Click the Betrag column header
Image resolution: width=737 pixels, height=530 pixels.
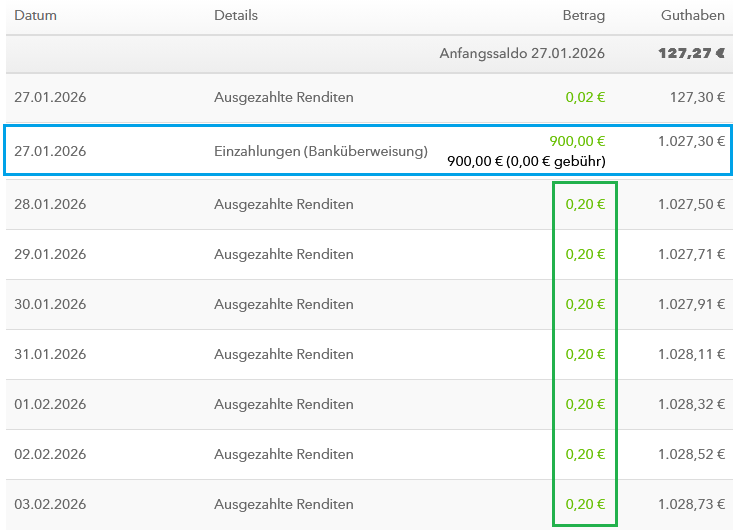[584, 16]
